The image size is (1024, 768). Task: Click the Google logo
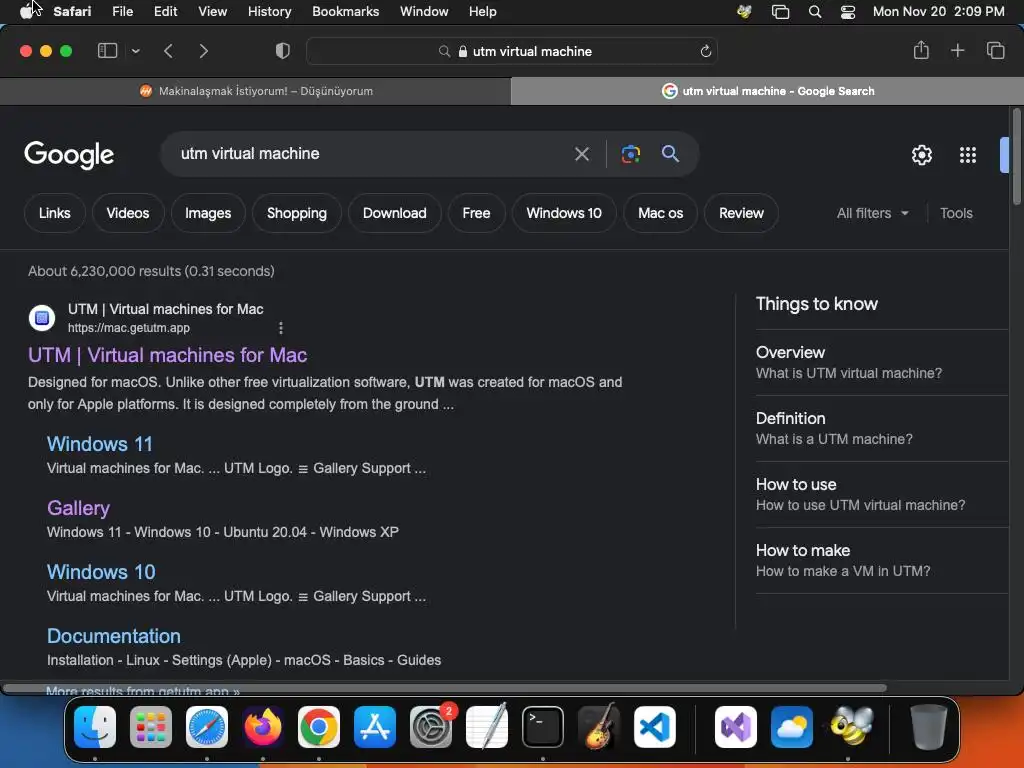[69, 155]
